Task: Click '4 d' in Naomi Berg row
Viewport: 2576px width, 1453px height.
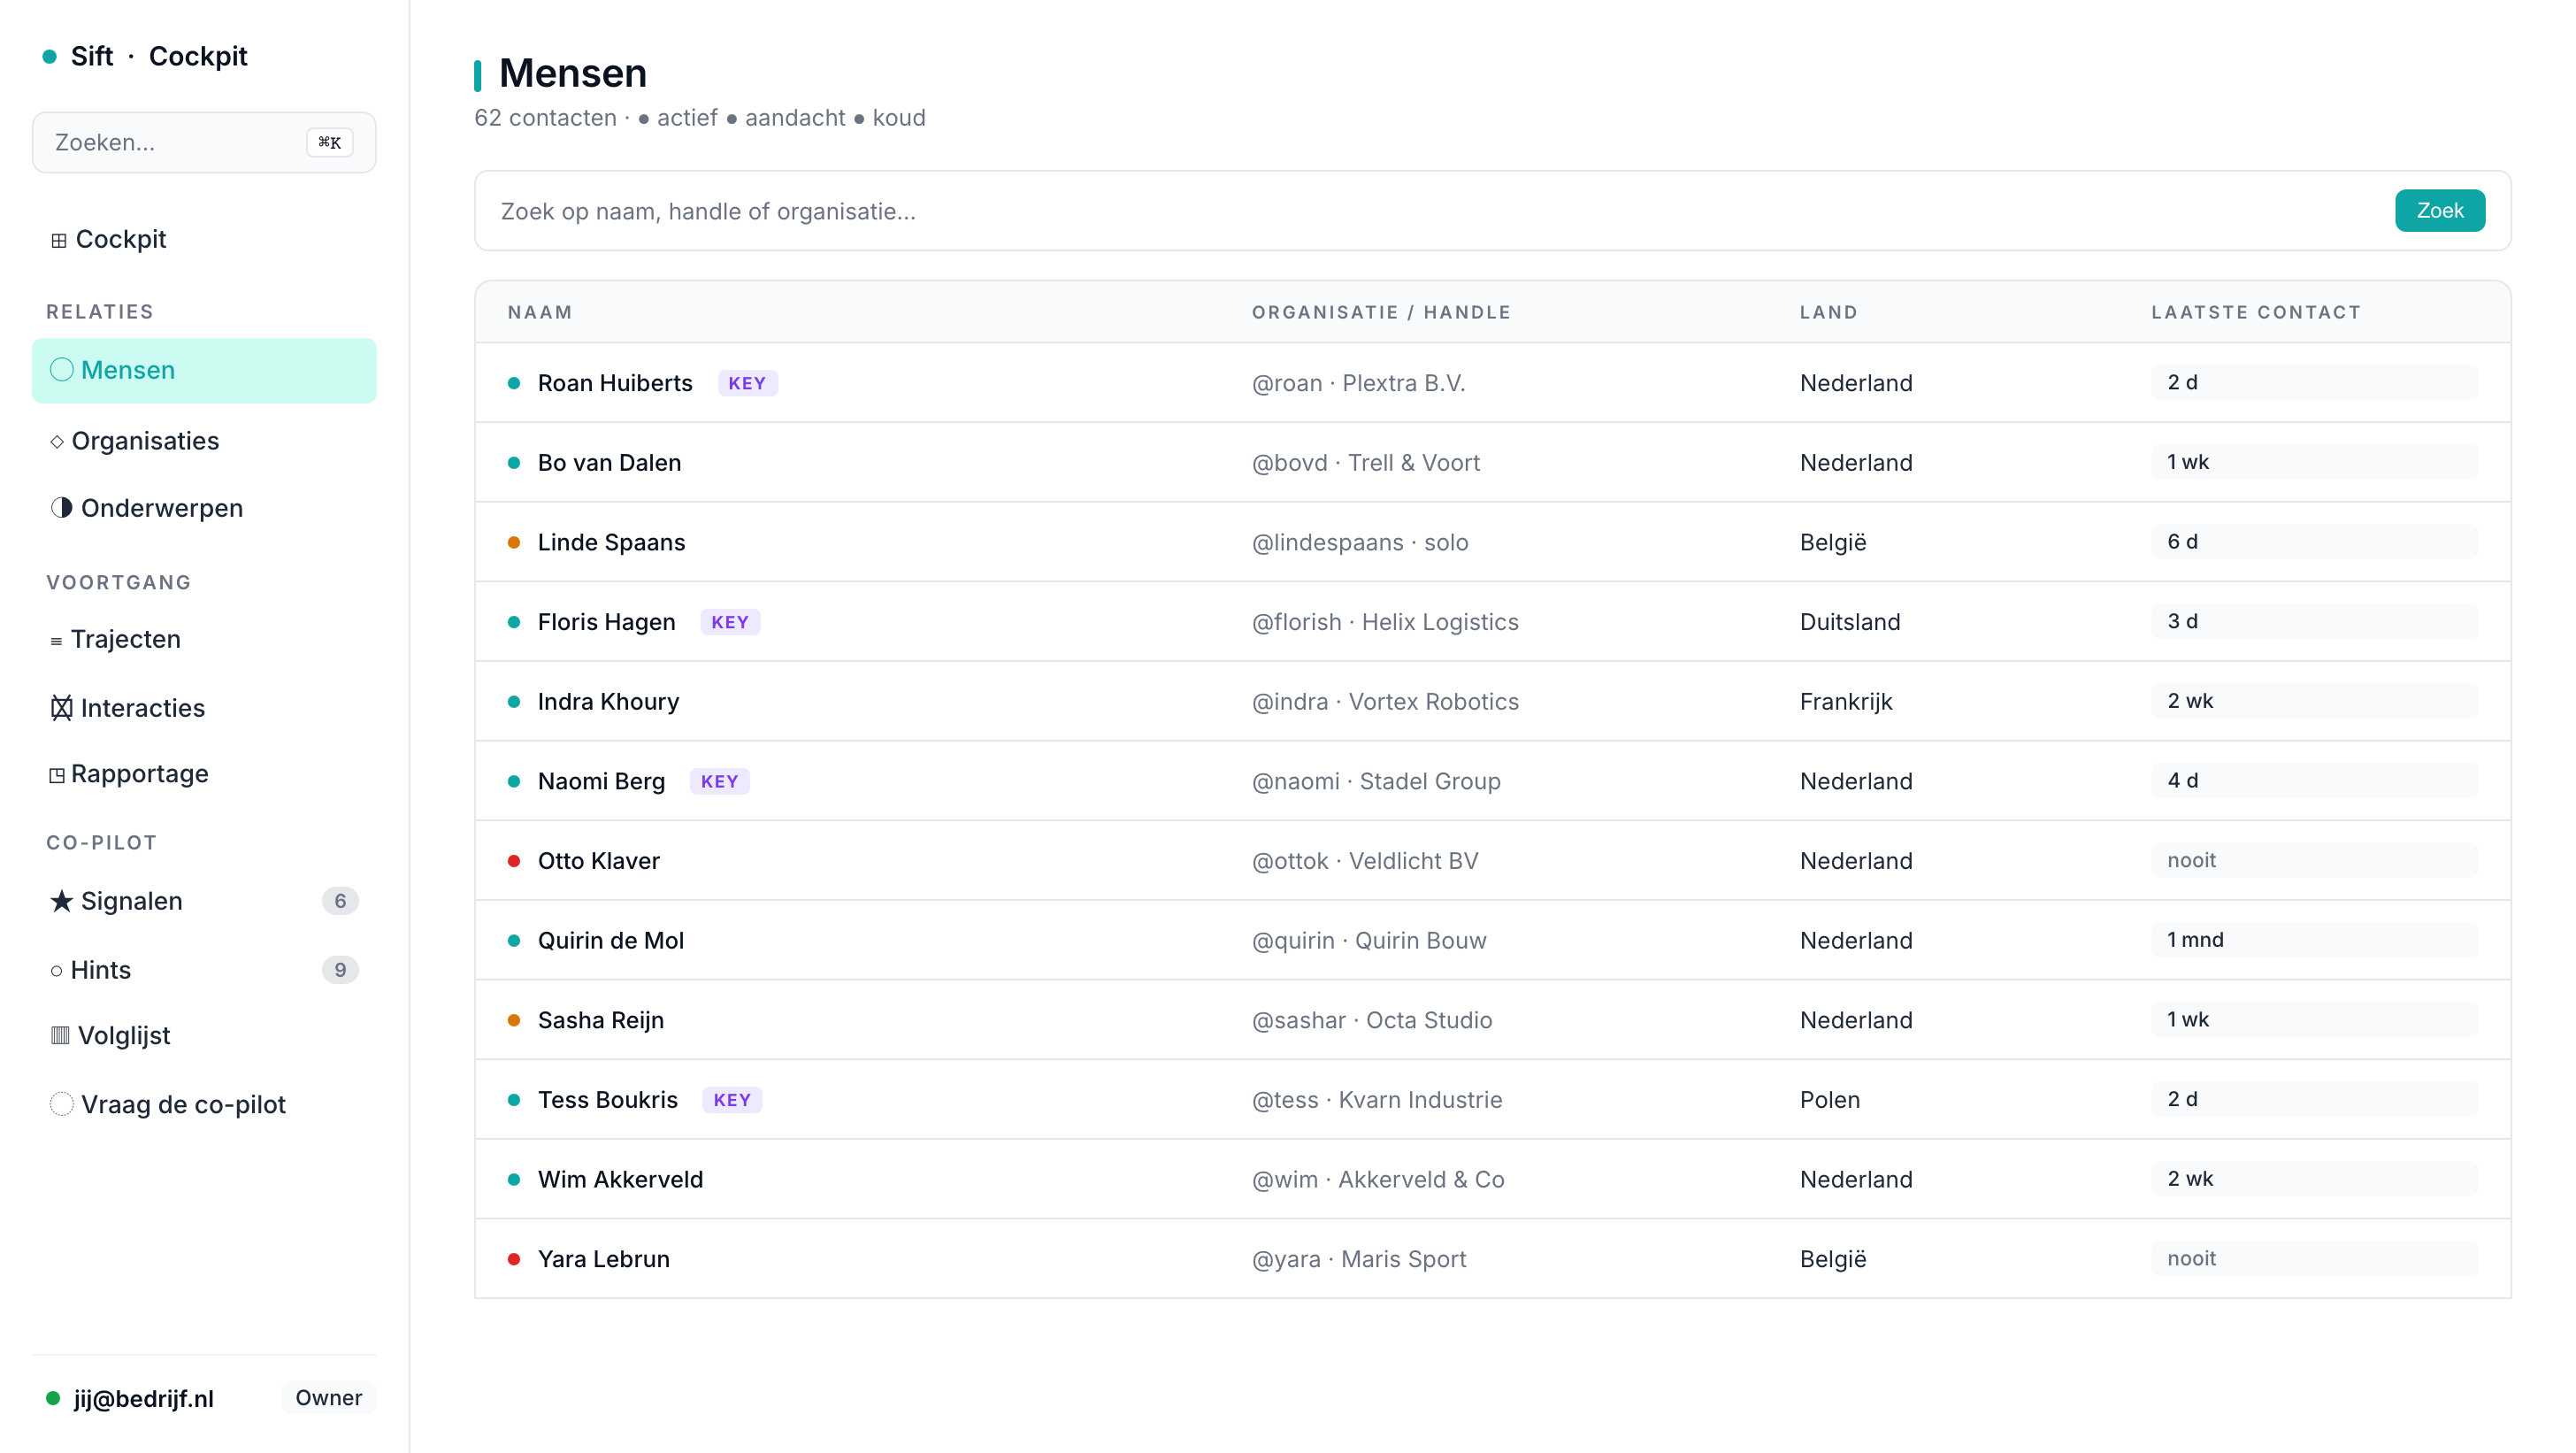Action: (x=2314, y=781)
